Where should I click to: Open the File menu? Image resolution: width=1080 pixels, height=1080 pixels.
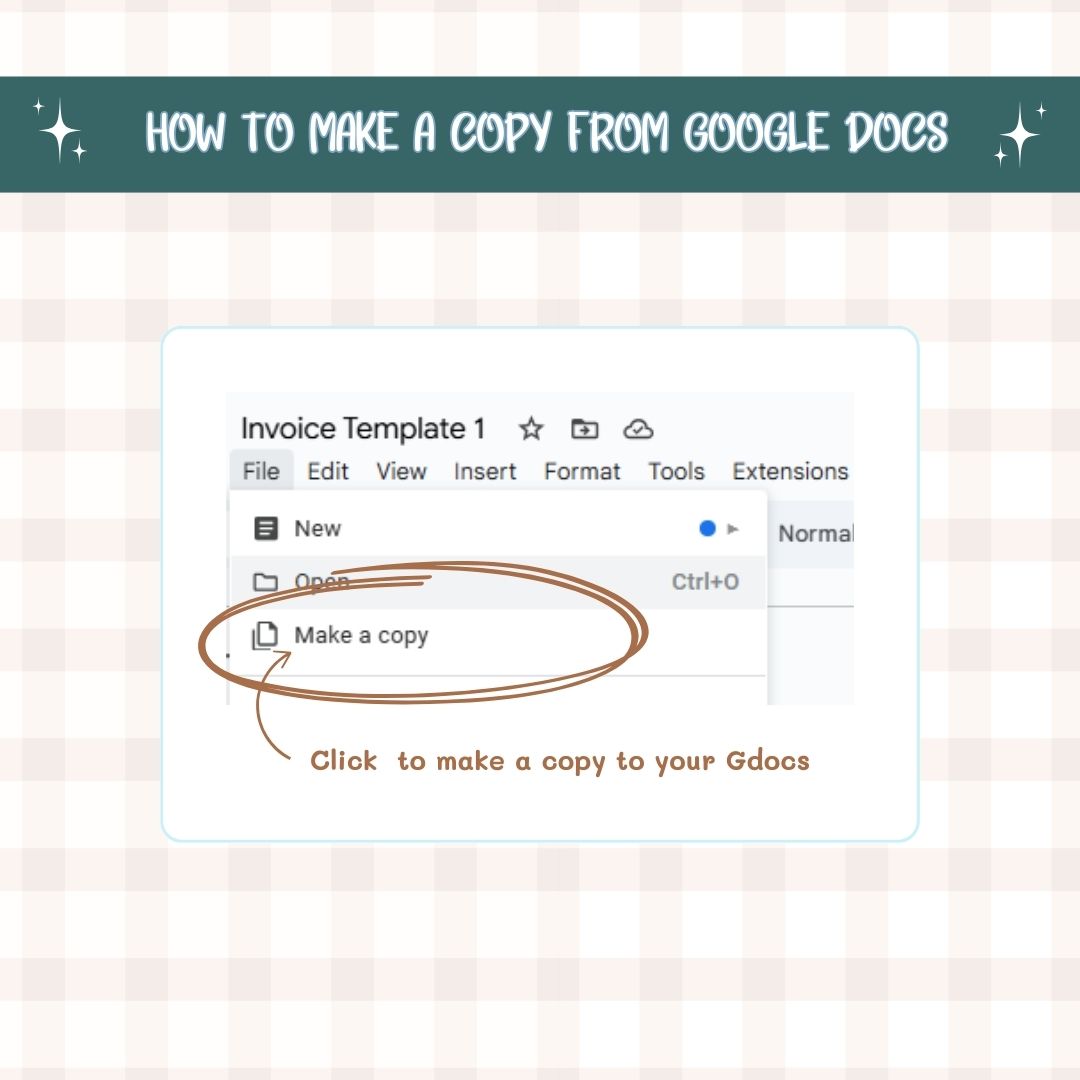[x=261, y=471]
